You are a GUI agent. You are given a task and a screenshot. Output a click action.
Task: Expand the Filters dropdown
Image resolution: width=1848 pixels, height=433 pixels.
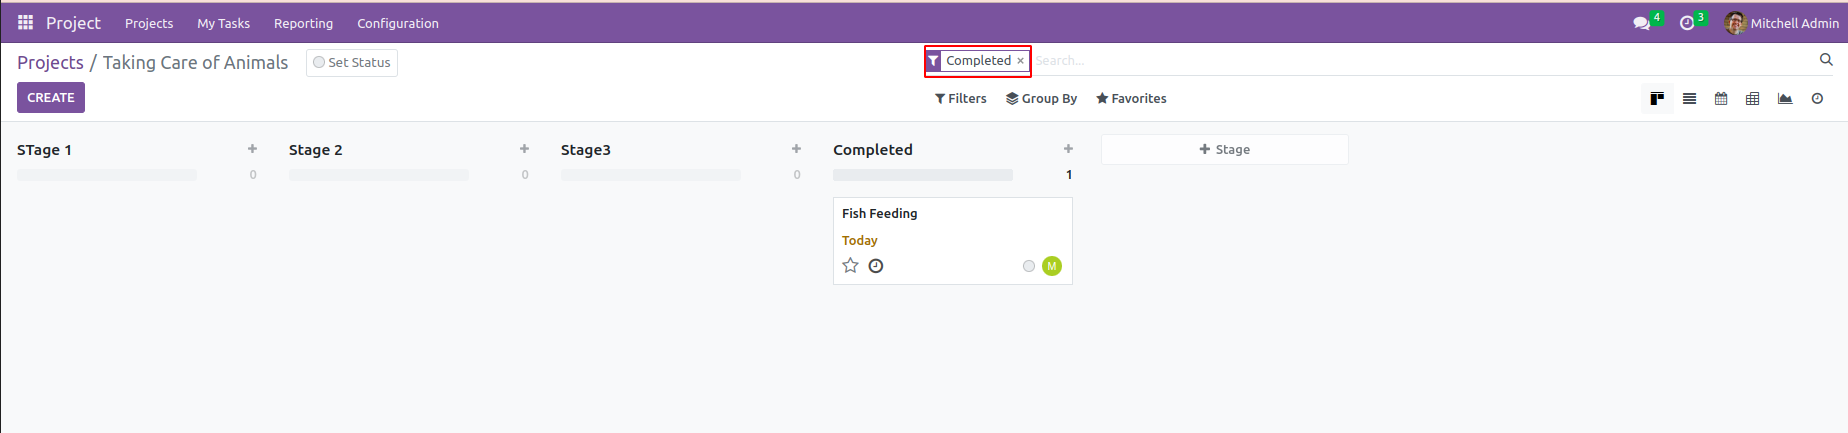pos(961,98)
